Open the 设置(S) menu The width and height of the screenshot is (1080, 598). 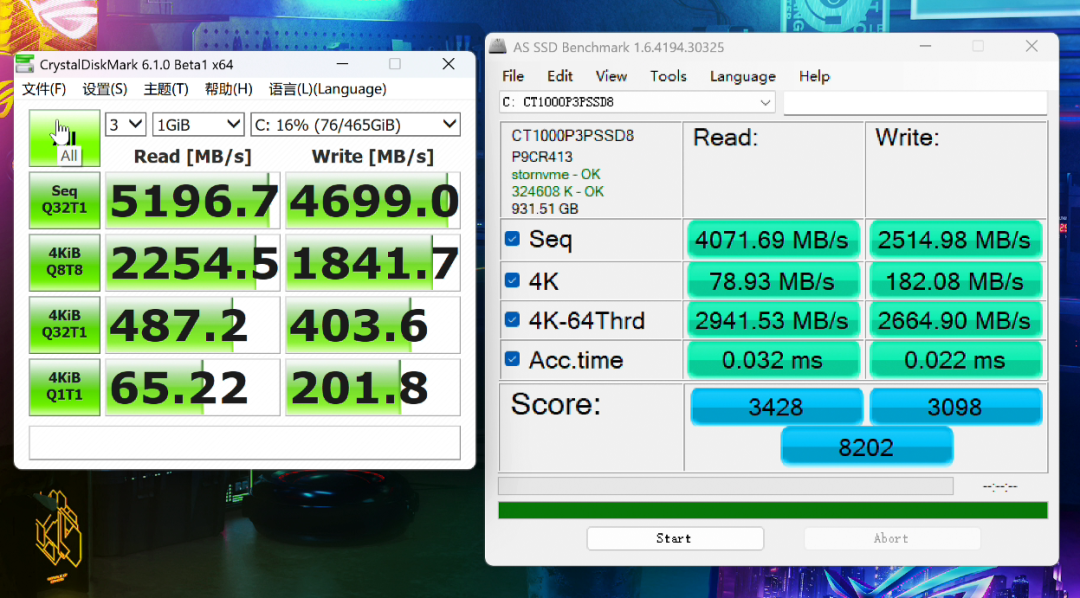pyautogui.click(x=105, y=89)
